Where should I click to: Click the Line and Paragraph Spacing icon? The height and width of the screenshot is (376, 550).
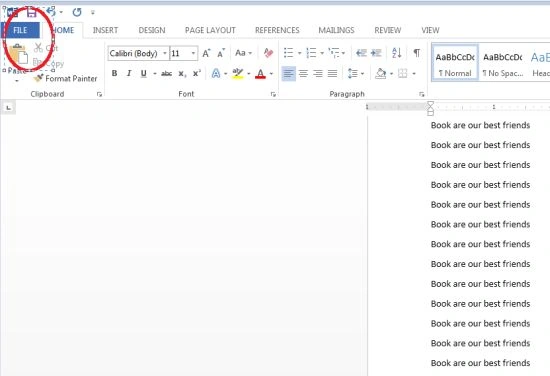click(x=353, y=74)
